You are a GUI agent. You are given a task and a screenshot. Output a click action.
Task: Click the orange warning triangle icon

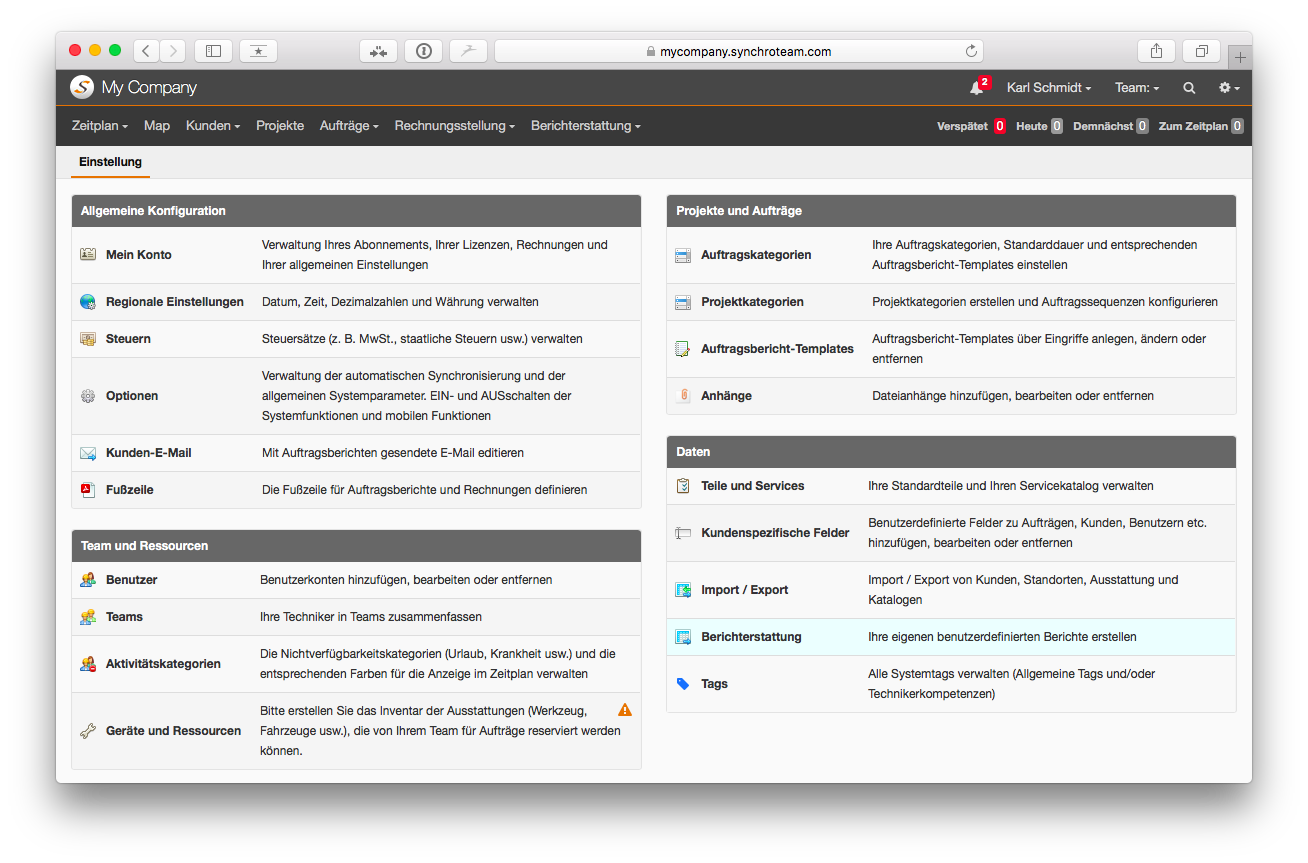click(625, 710)
